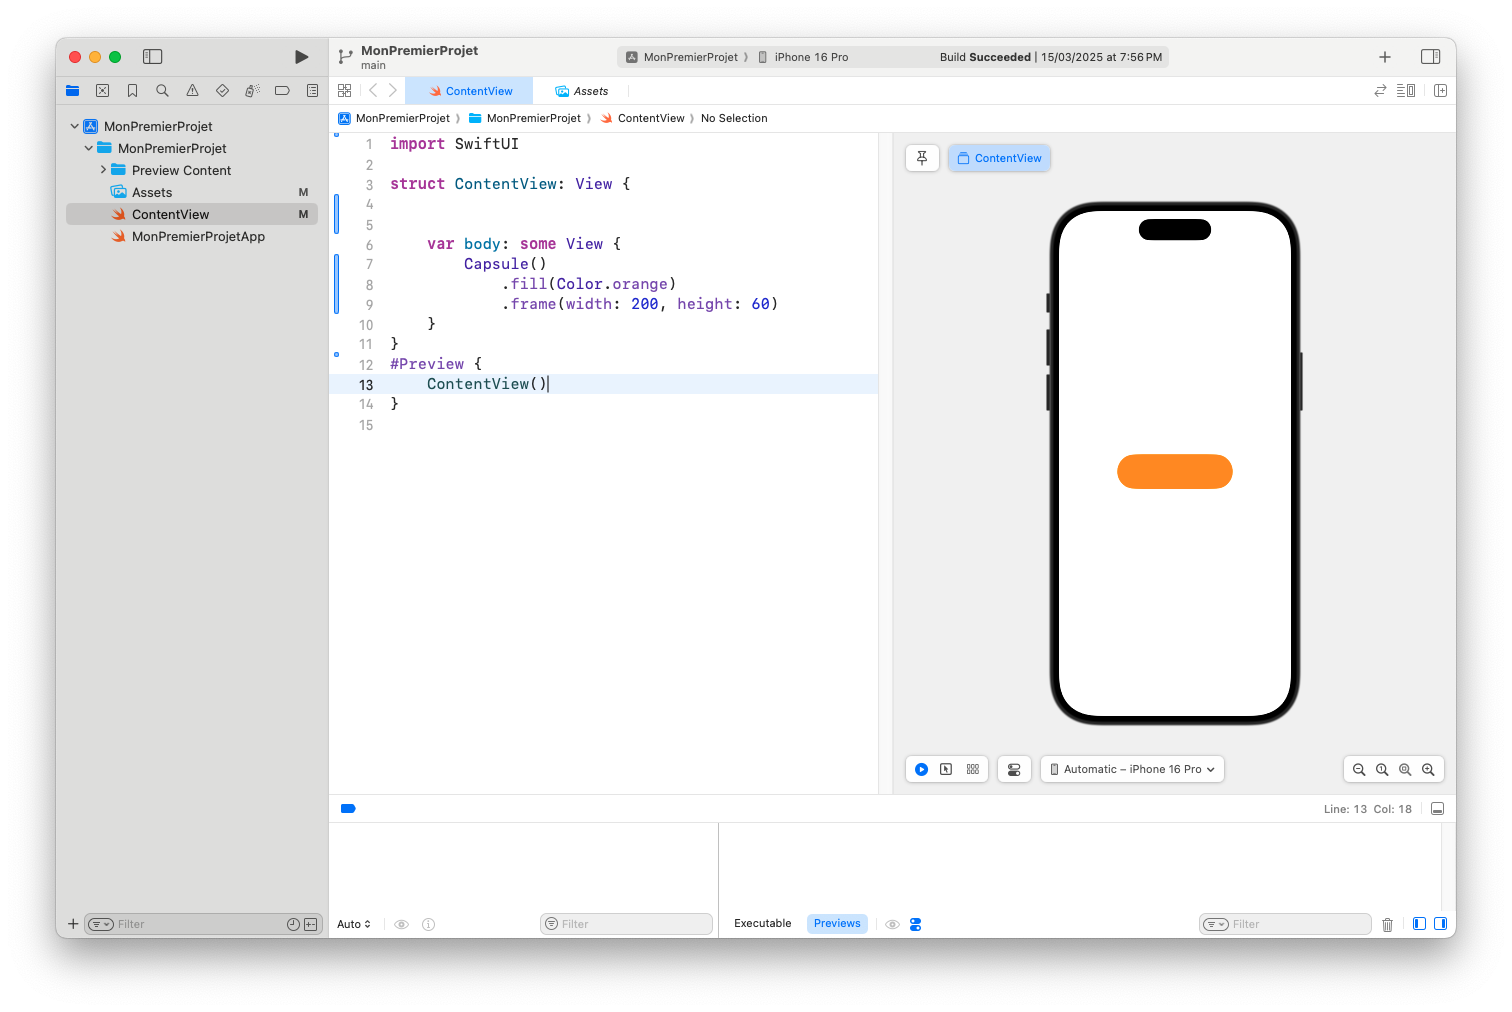Toggle the inspector panel on right
The width and height of the screenshot is (1512, 1012).
point(1431,57)
